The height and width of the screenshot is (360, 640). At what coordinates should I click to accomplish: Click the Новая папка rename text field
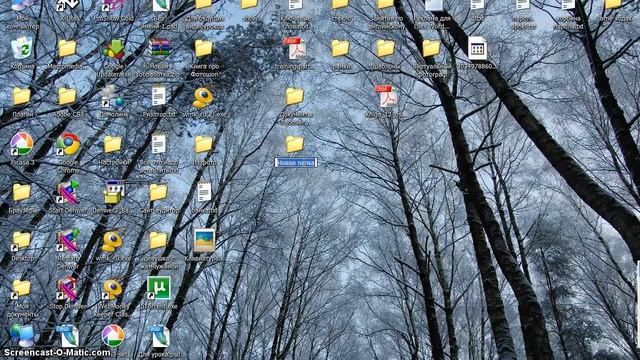coord(296,163)
